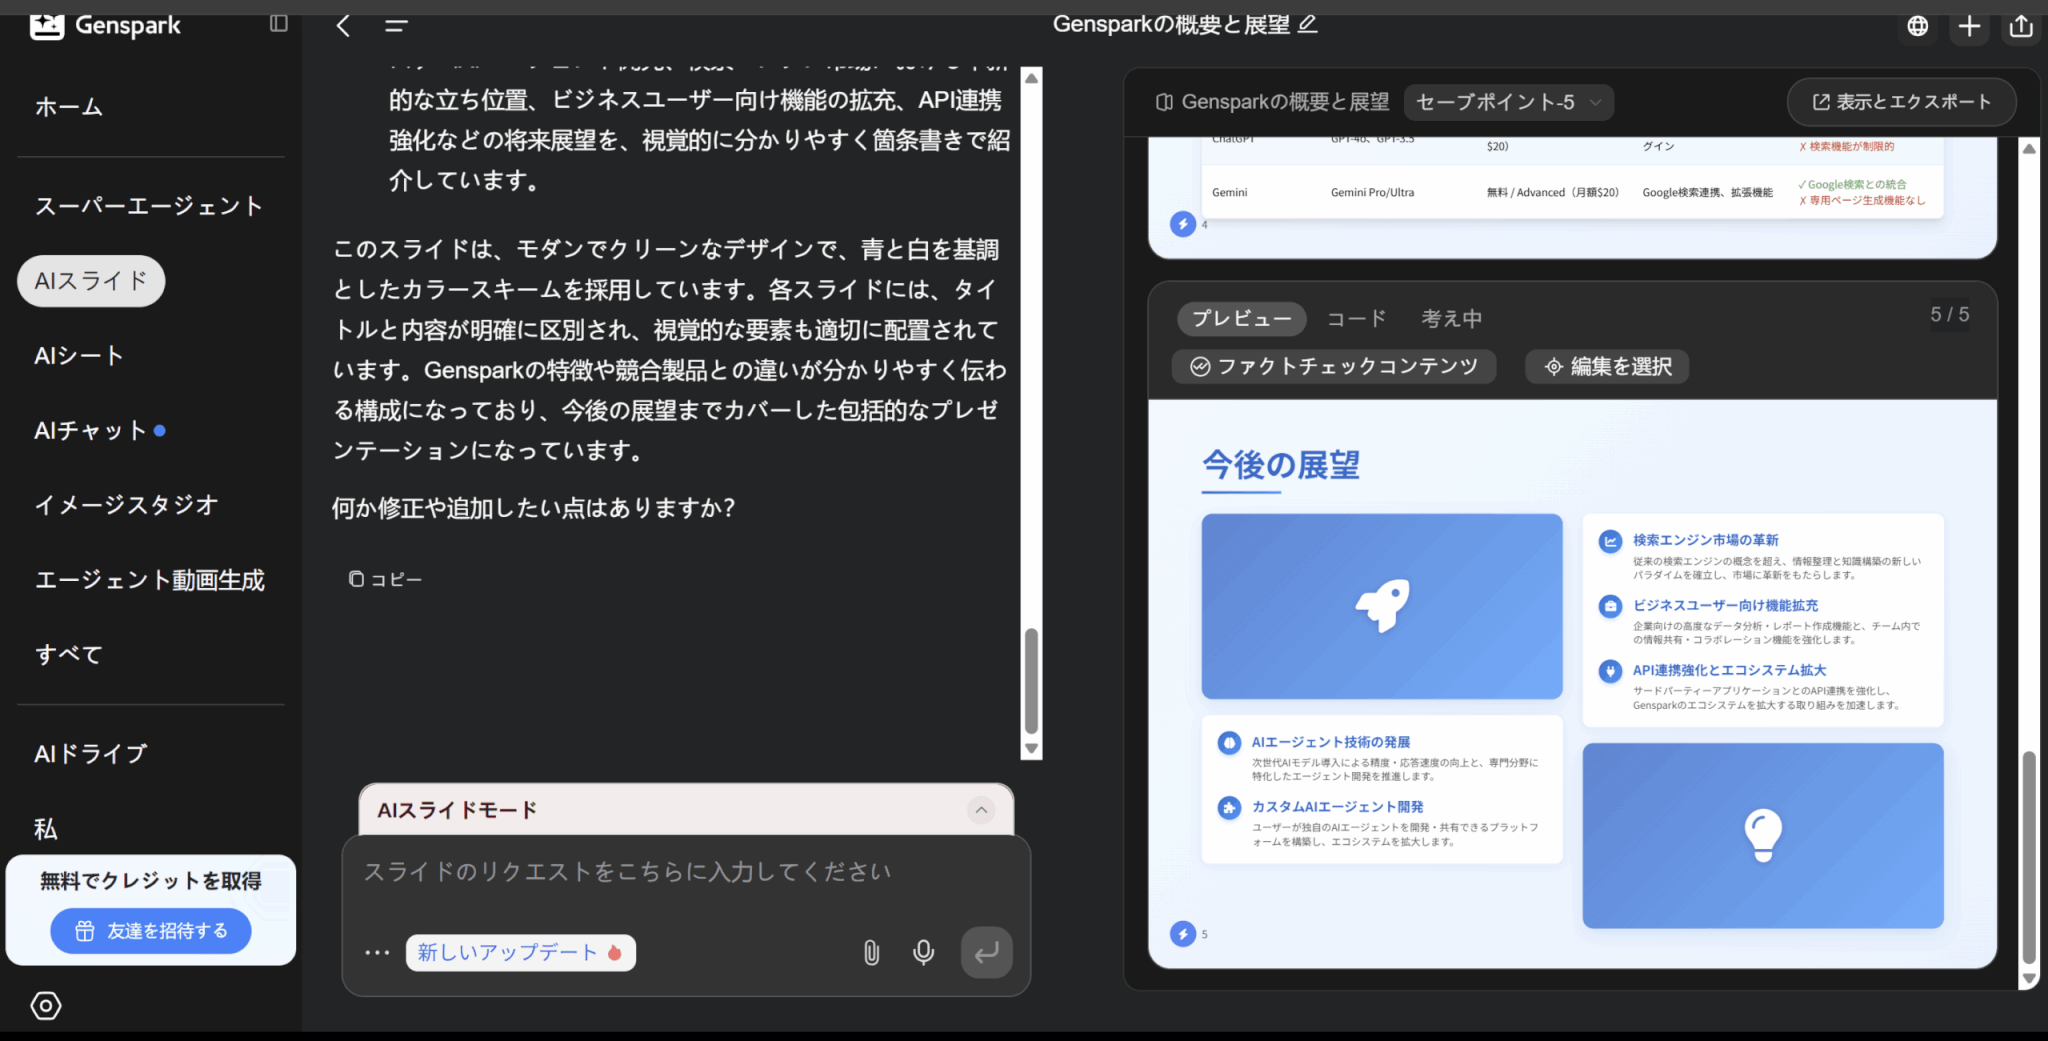This screenshot has width=2048, height=1041.
Task: Select AIスライド in the sidebar
Action: 91,281
